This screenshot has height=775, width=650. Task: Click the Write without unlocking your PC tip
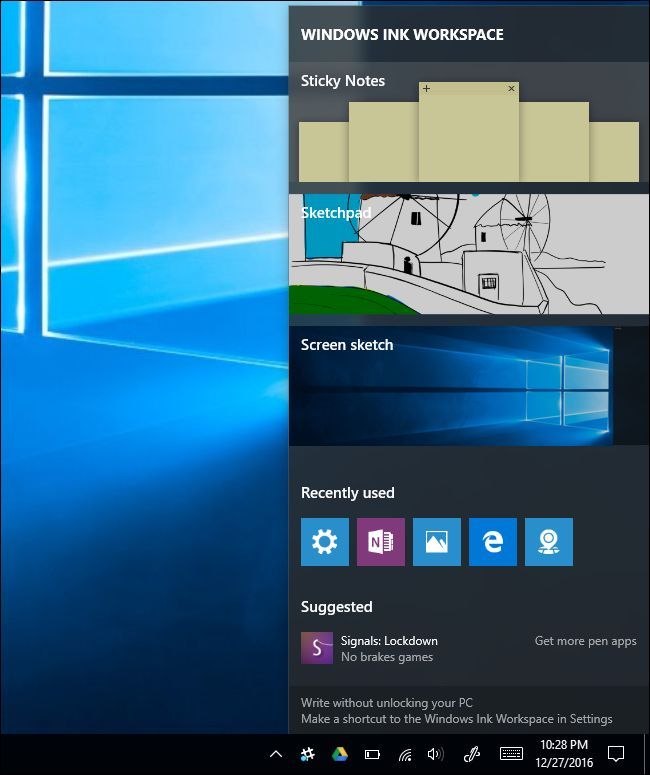click(x=387, y=702)
